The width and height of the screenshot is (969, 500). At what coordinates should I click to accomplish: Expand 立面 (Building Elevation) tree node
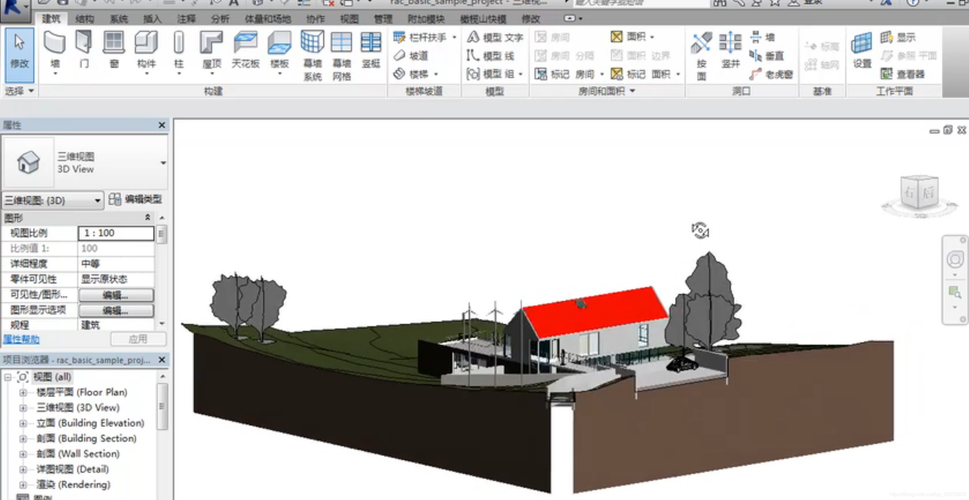coord(23,423)
